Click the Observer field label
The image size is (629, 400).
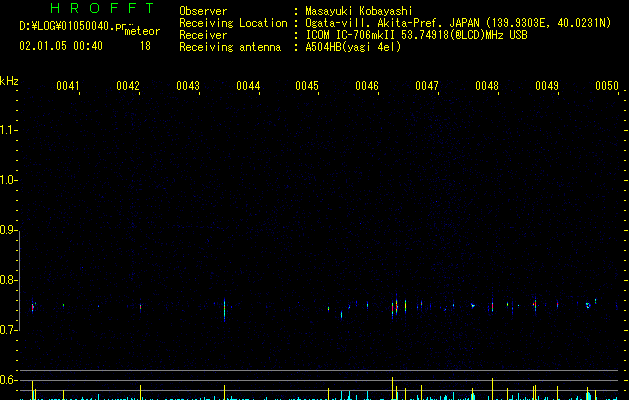[203, 11]
